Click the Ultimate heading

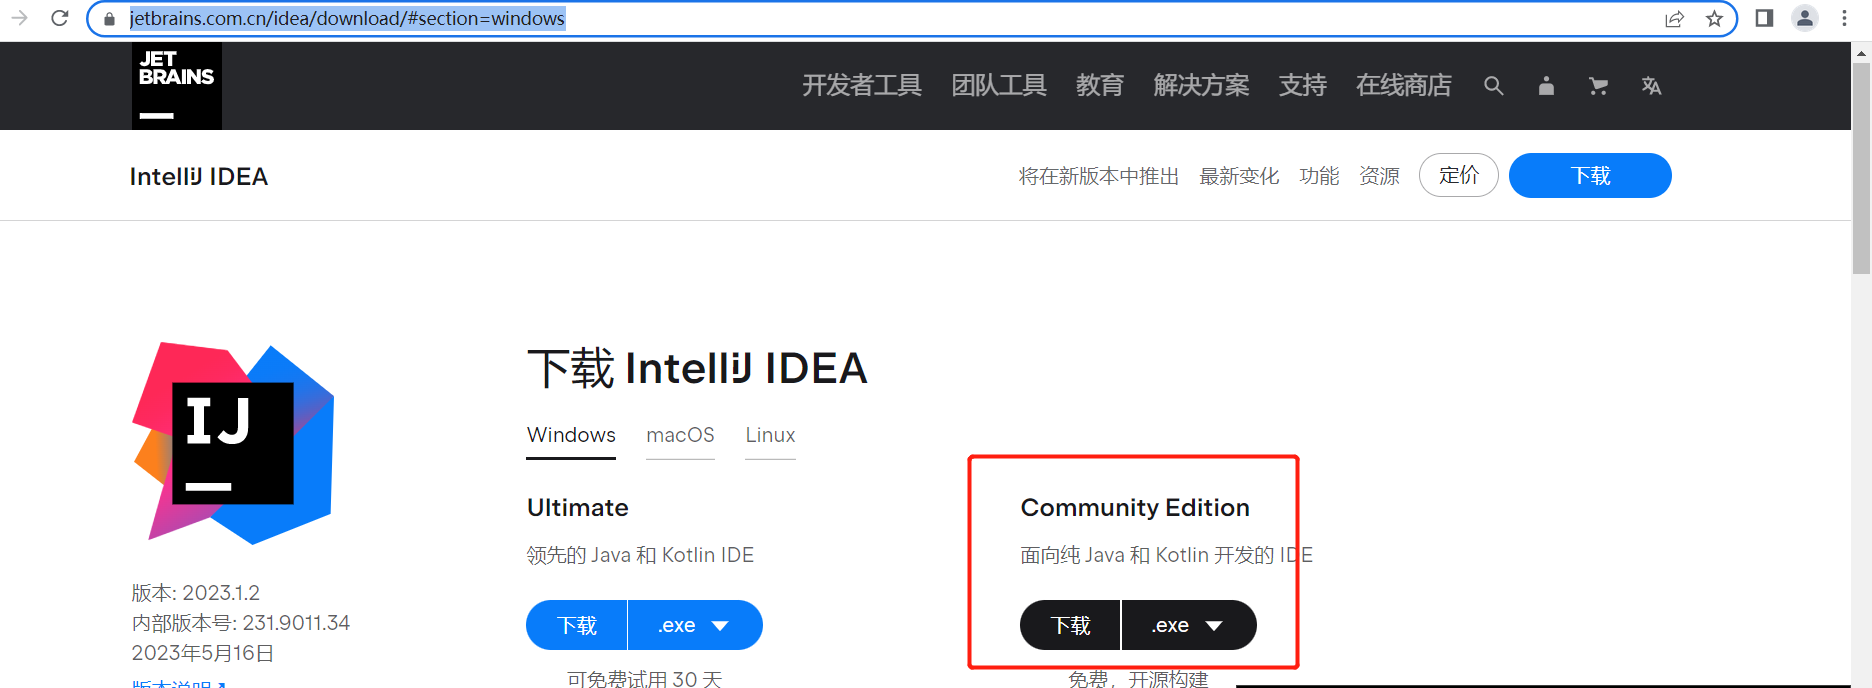click(578, 508)
